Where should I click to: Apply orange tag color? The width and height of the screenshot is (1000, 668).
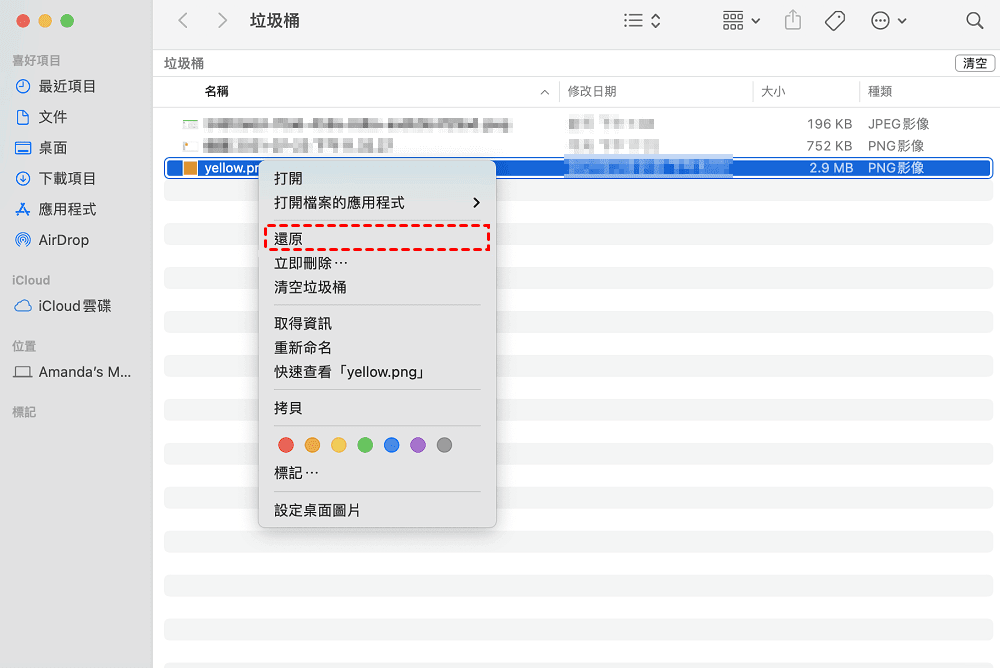point(312,445)
